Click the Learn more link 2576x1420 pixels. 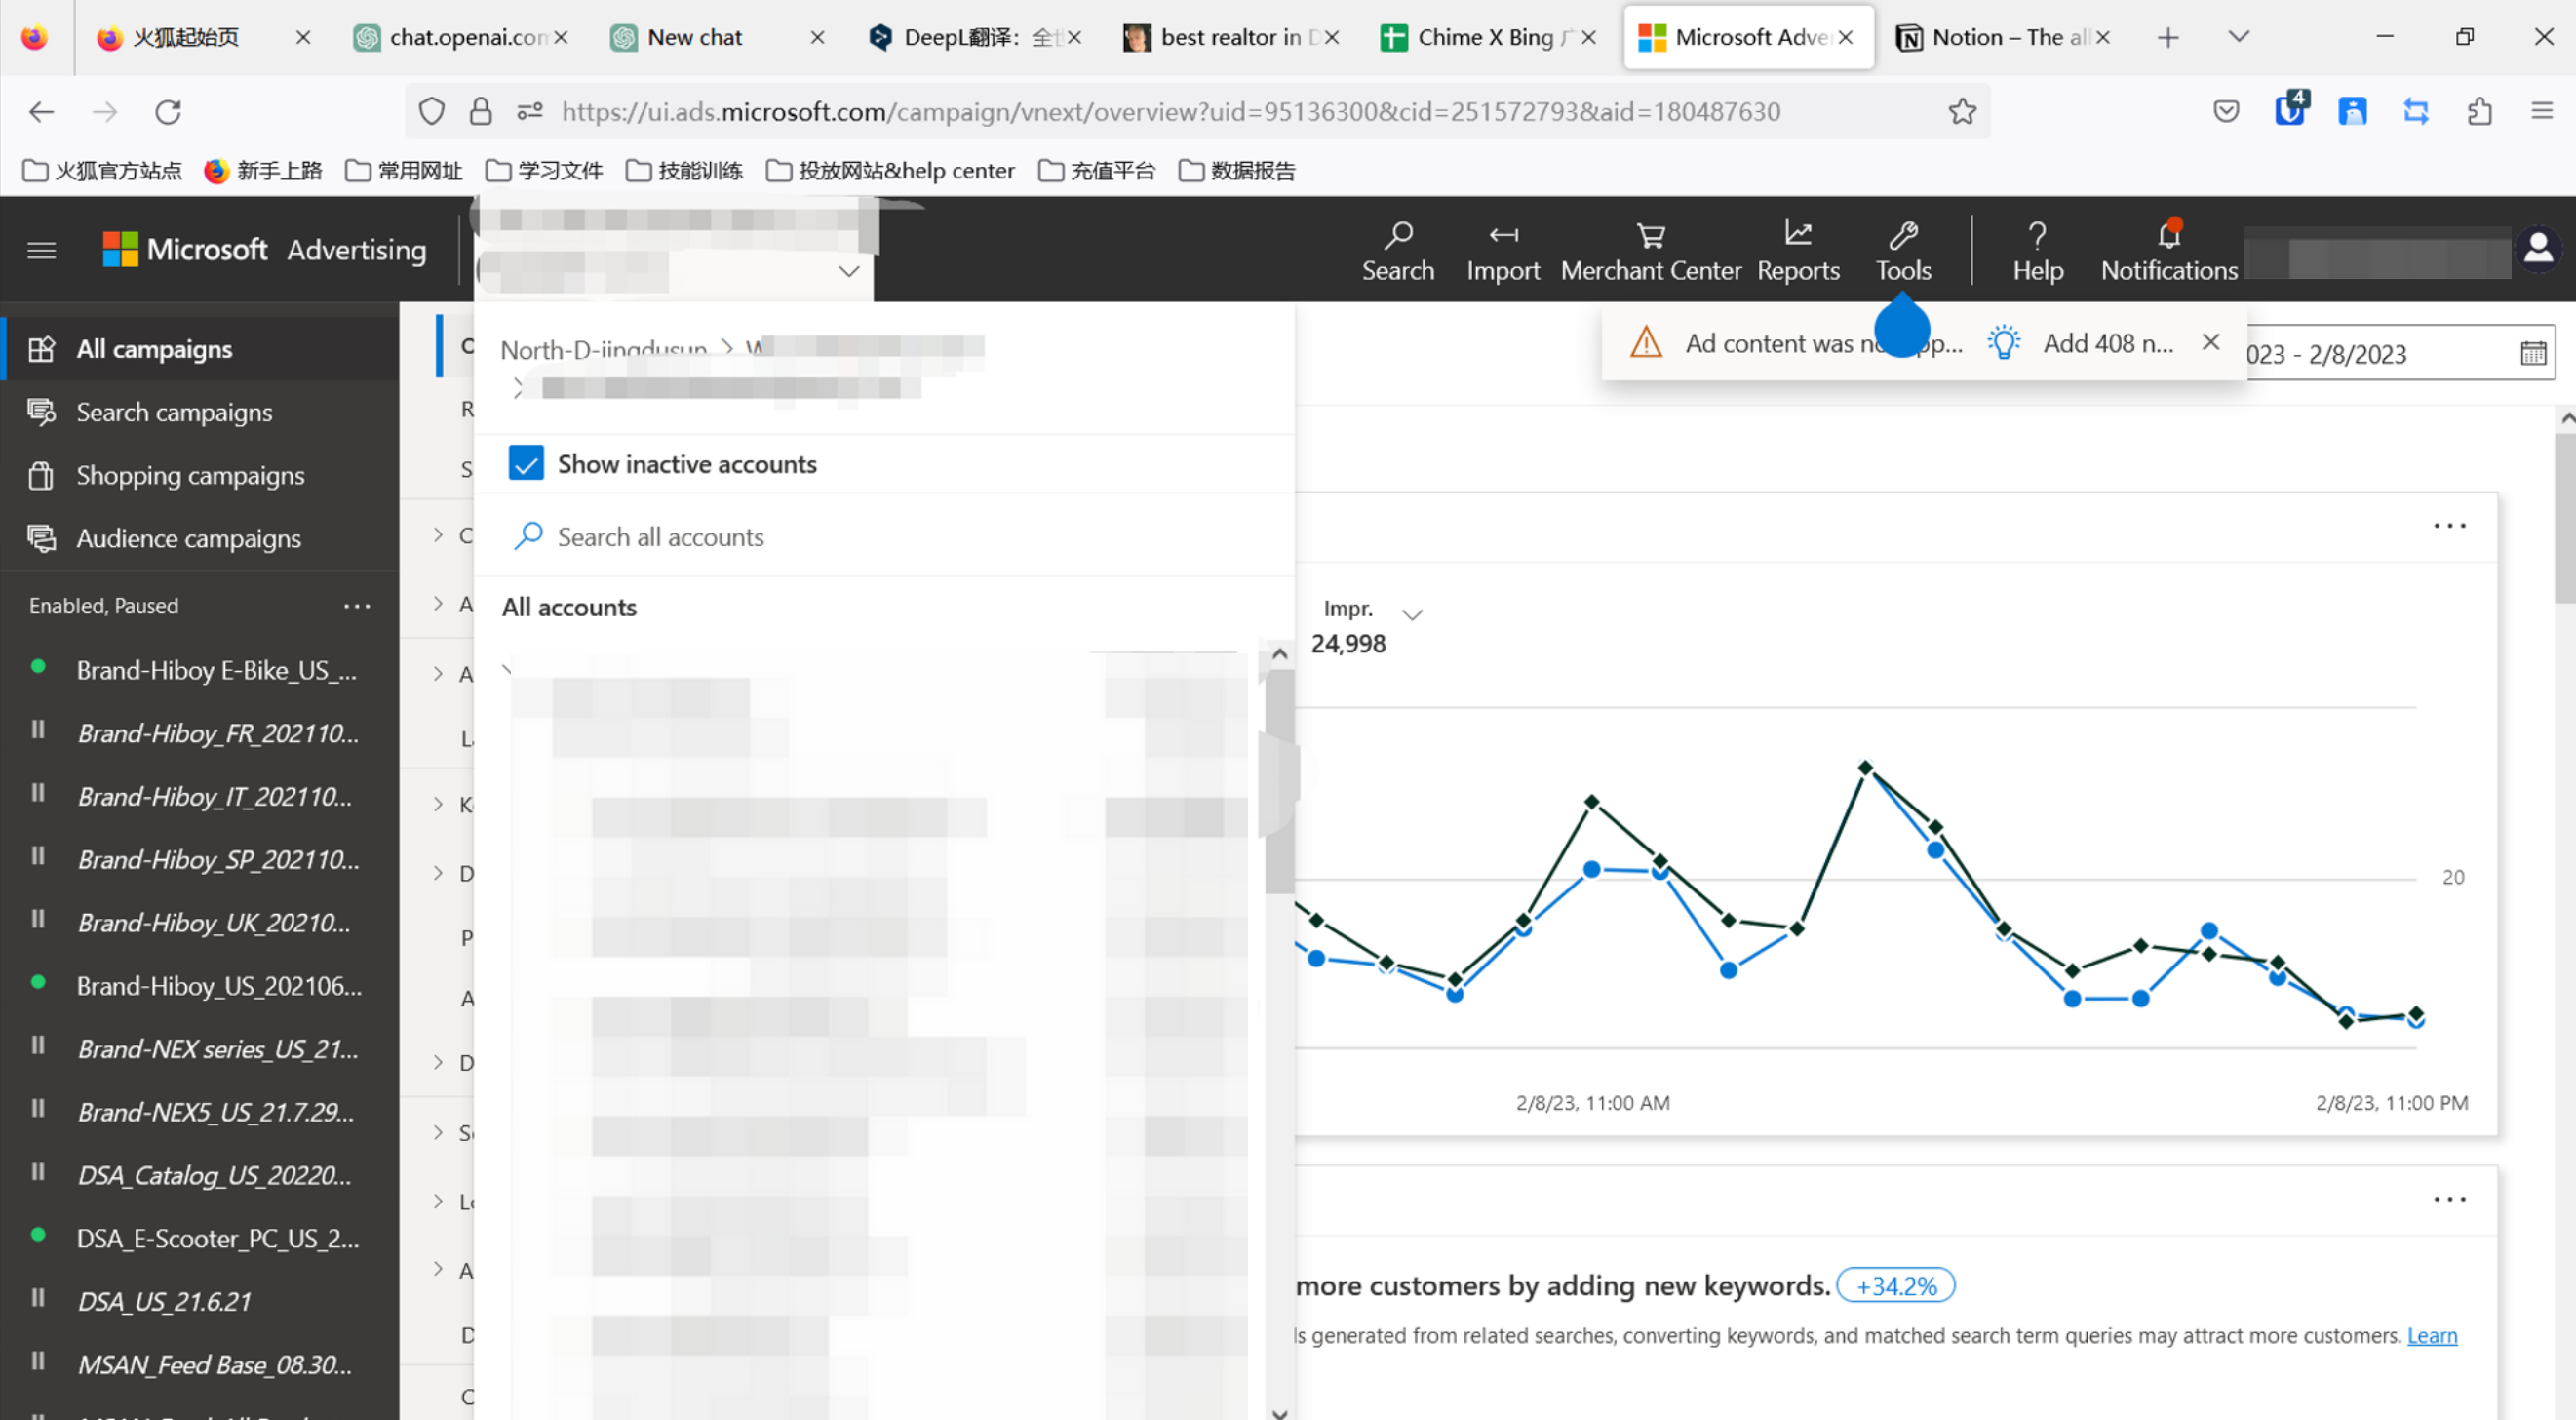tap(2431, 1335)
